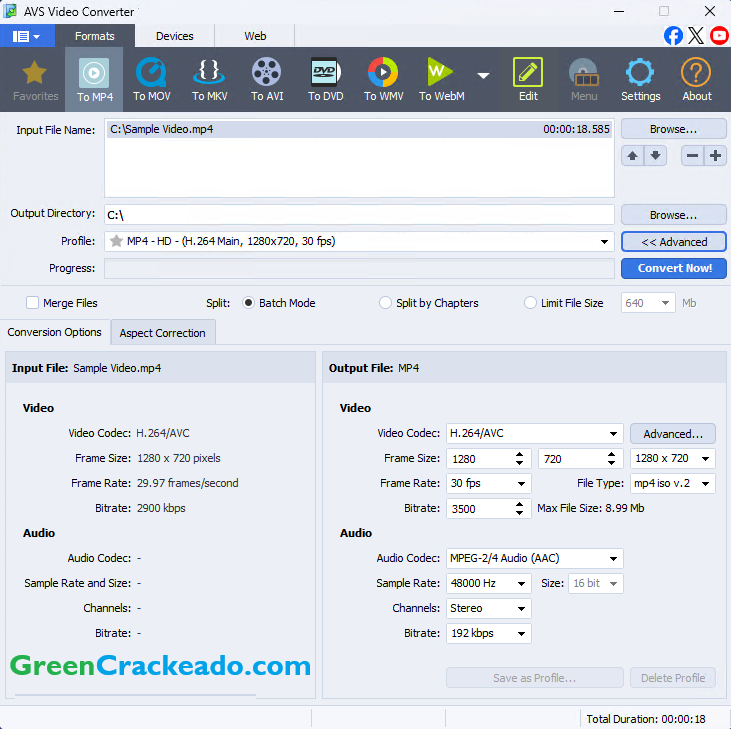Viewport: 731px width, 729px height.
Task: Open the Settings gear icon
Action: tap(640, 80)
